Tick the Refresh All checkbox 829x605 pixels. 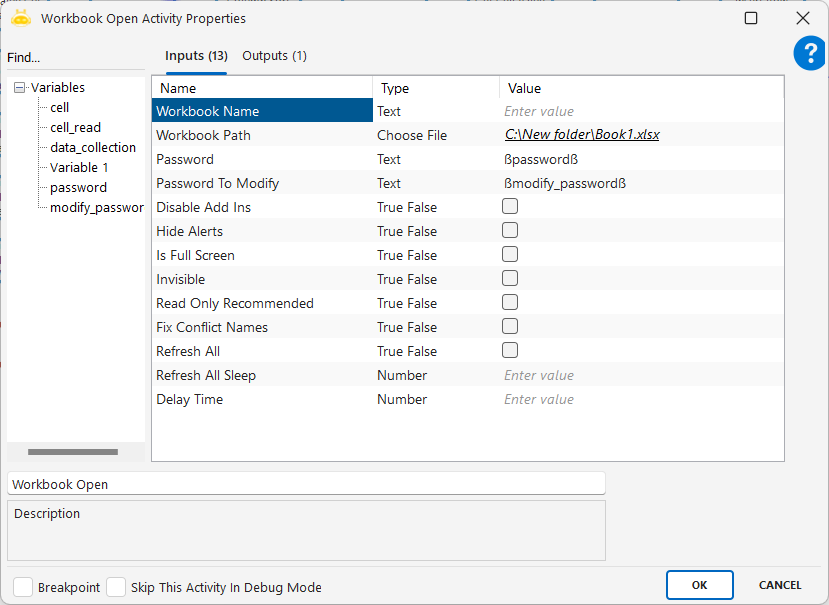pyautogui.click(x=510, y=351)
